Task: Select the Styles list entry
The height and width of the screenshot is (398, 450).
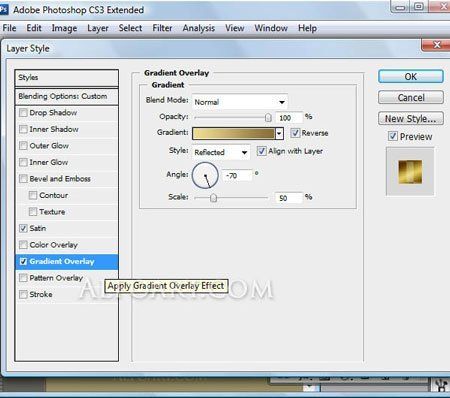Action: click(x=67, y=78)
